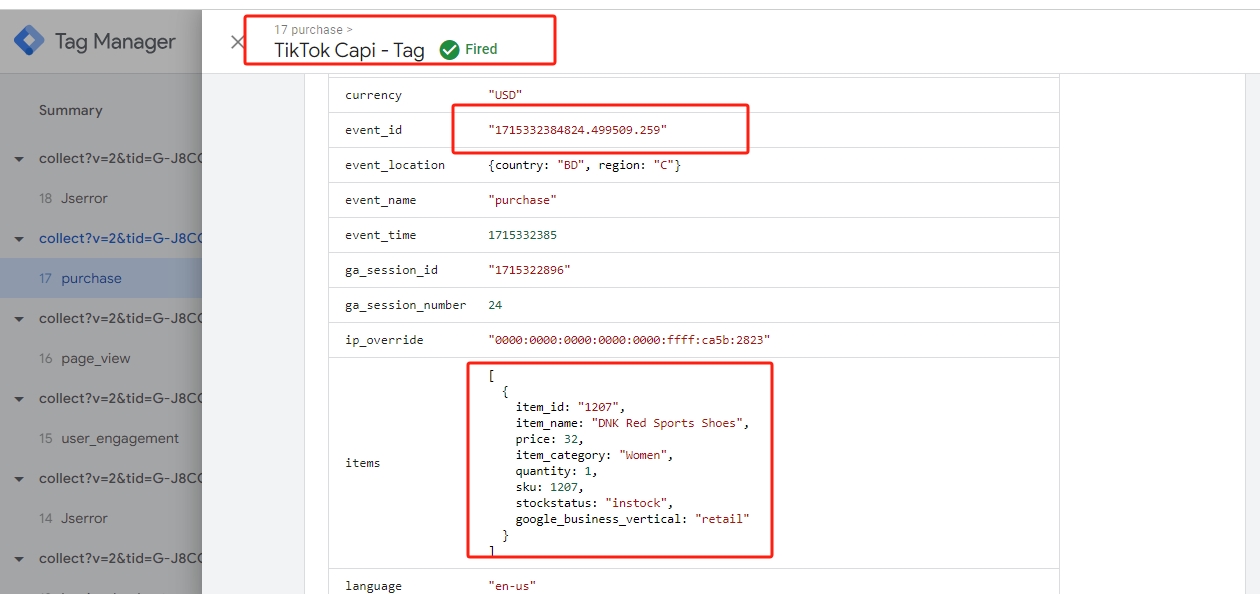Click the price: 32 line
The height and width of the screenshot is (594, 1260).
coord(549,439)
